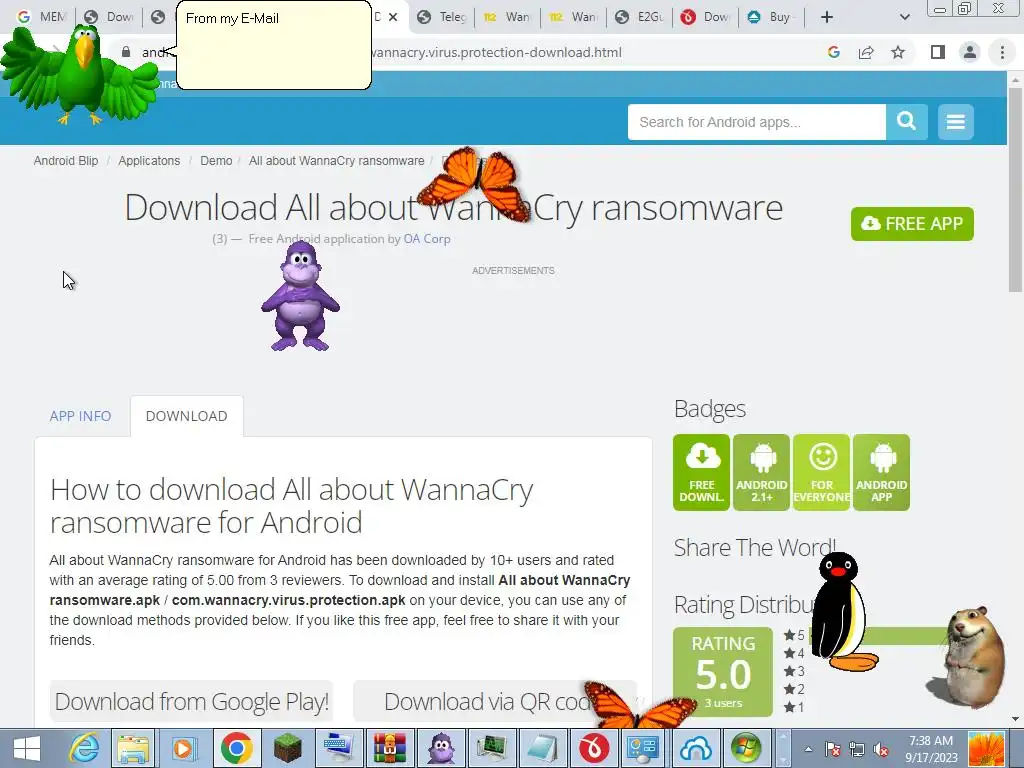The image size is (1024, 768).
Task: Click the network tray icon
Action: pyautogui.click(x=857, y=749)
